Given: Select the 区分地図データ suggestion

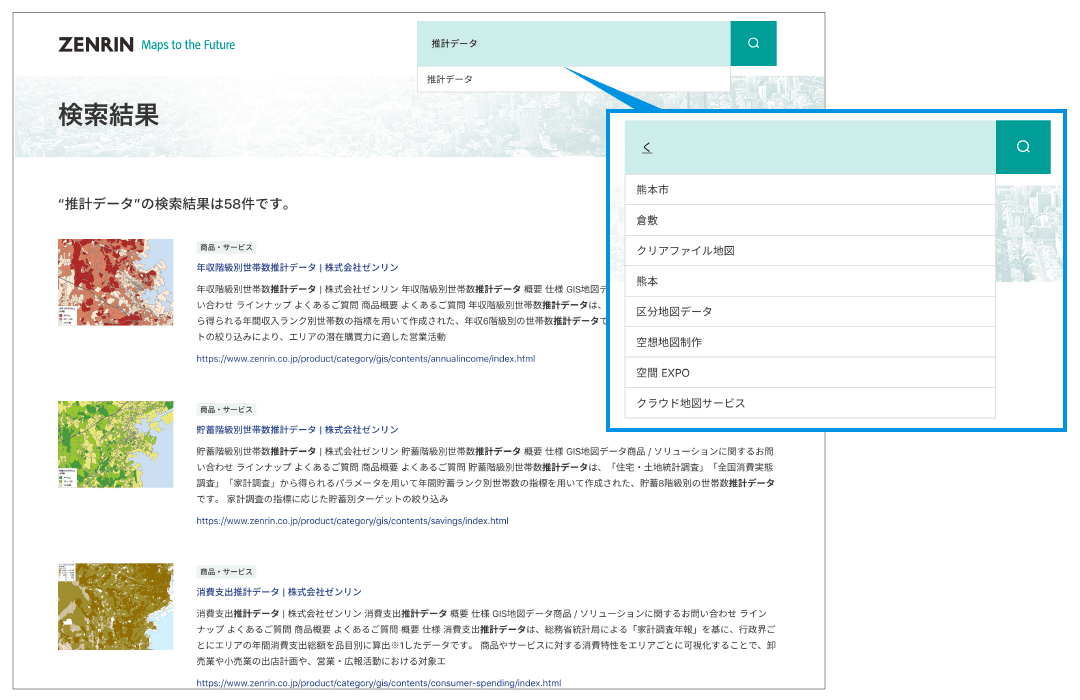Looking at the screenshot, I should (810, 311).
